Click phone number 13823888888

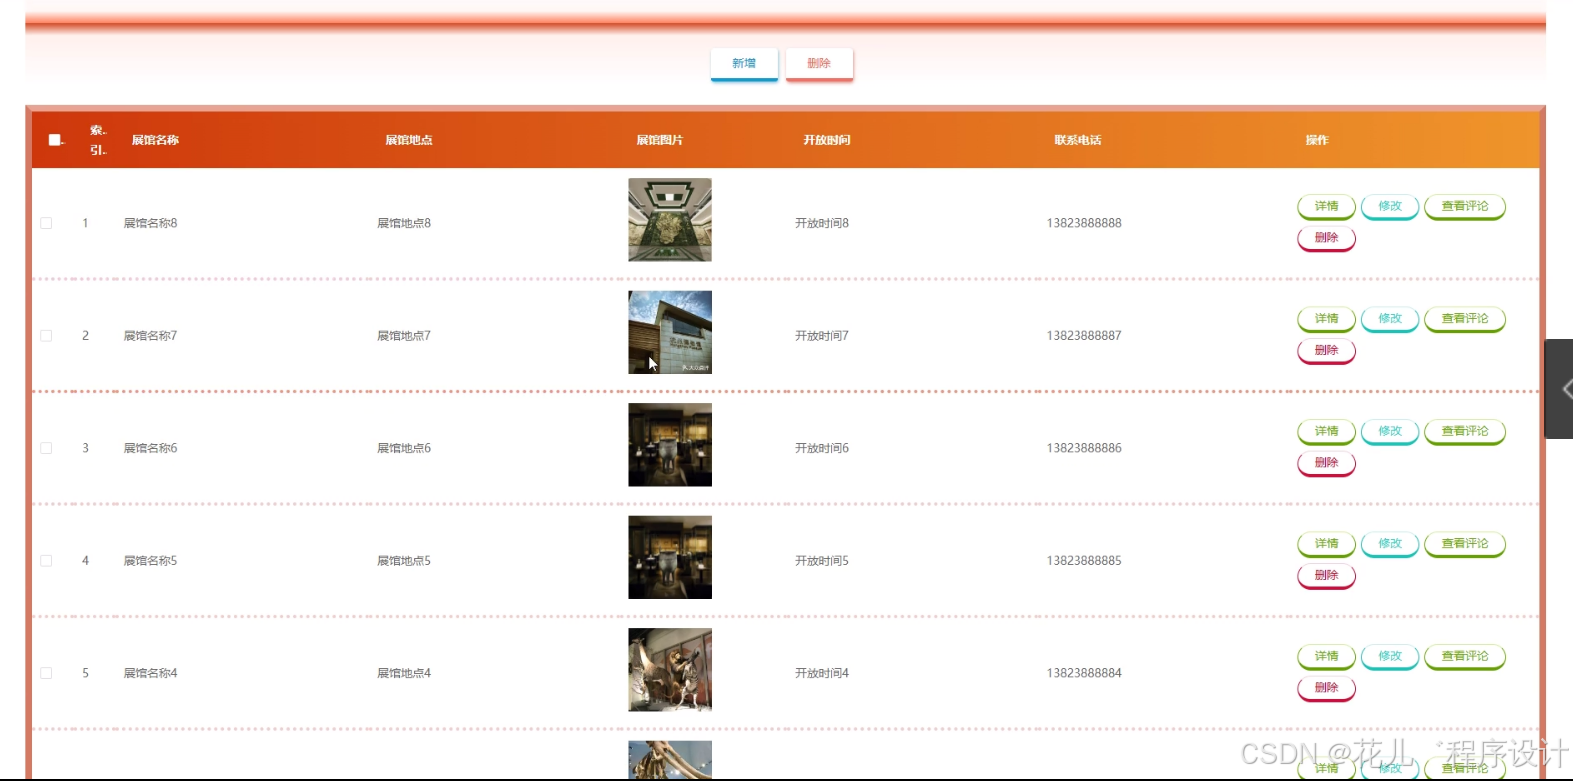pos(1084,223)
